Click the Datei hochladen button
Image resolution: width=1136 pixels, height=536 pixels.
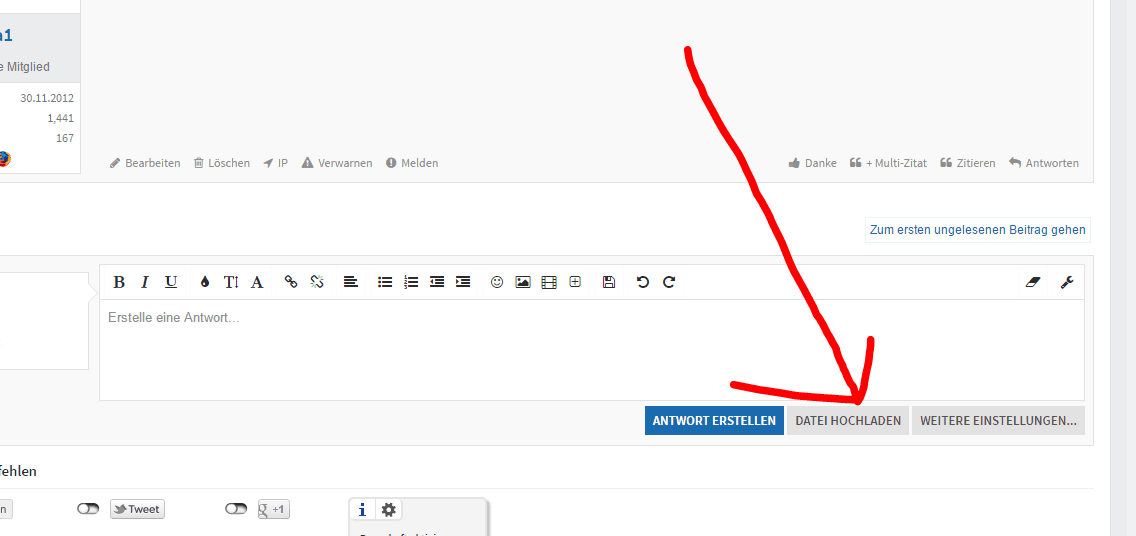(848, 420)
